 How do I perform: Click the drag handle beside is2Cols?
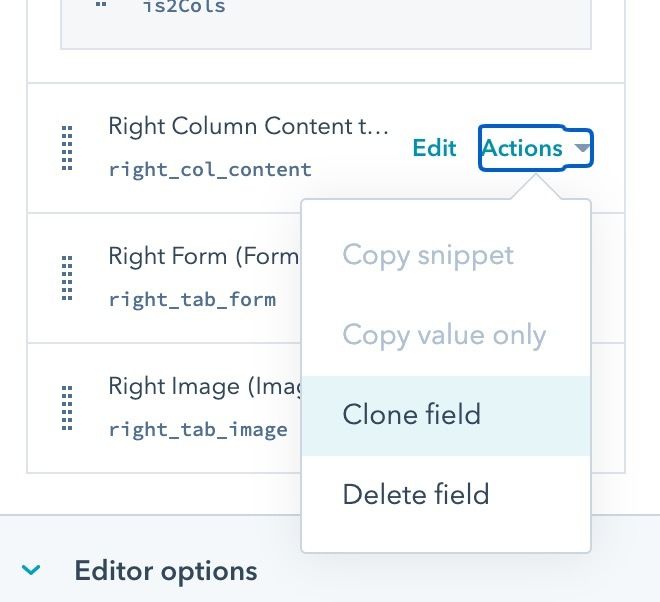click(x=100, y=6)
